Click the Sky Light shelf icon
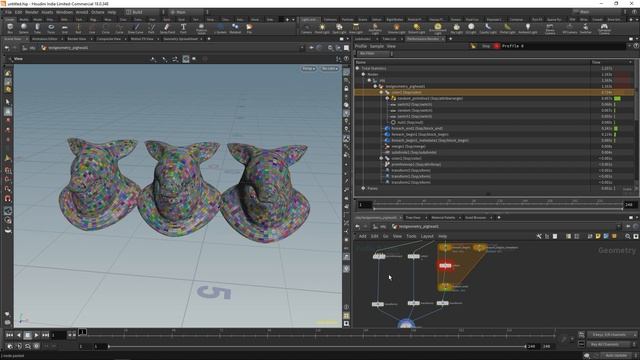The width and height of the screenshot is (640, 360). tap(456, 28)
